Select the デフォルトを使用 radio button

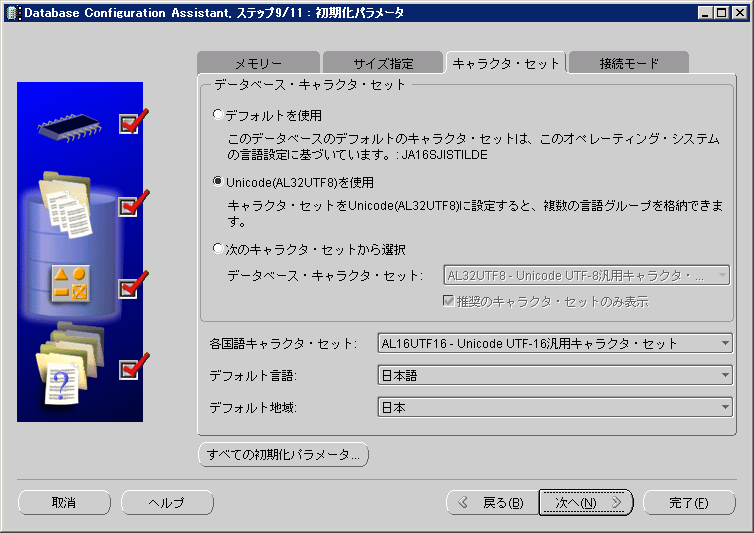(x=218, y=114)
